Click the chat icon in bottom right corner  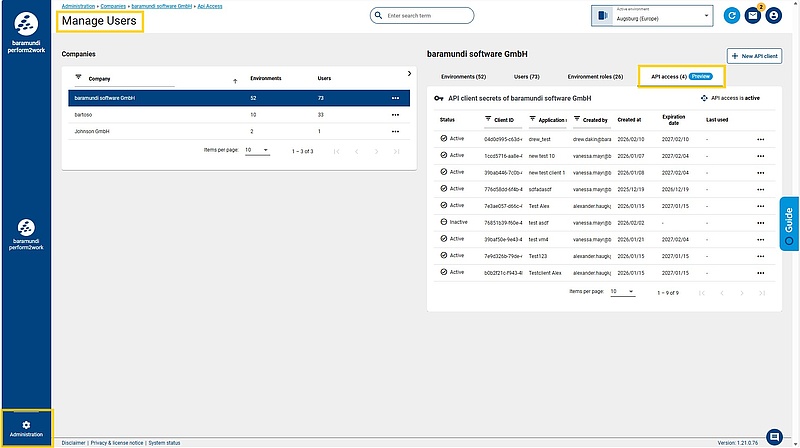(773, 436)
